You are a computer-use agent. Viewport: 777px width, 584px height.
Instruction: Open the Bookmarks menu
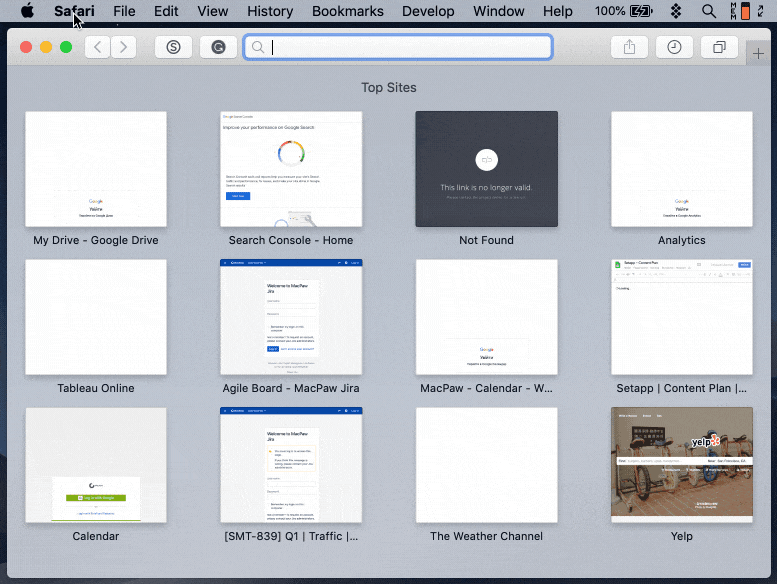pyautogui.click(x=348, y=11)
